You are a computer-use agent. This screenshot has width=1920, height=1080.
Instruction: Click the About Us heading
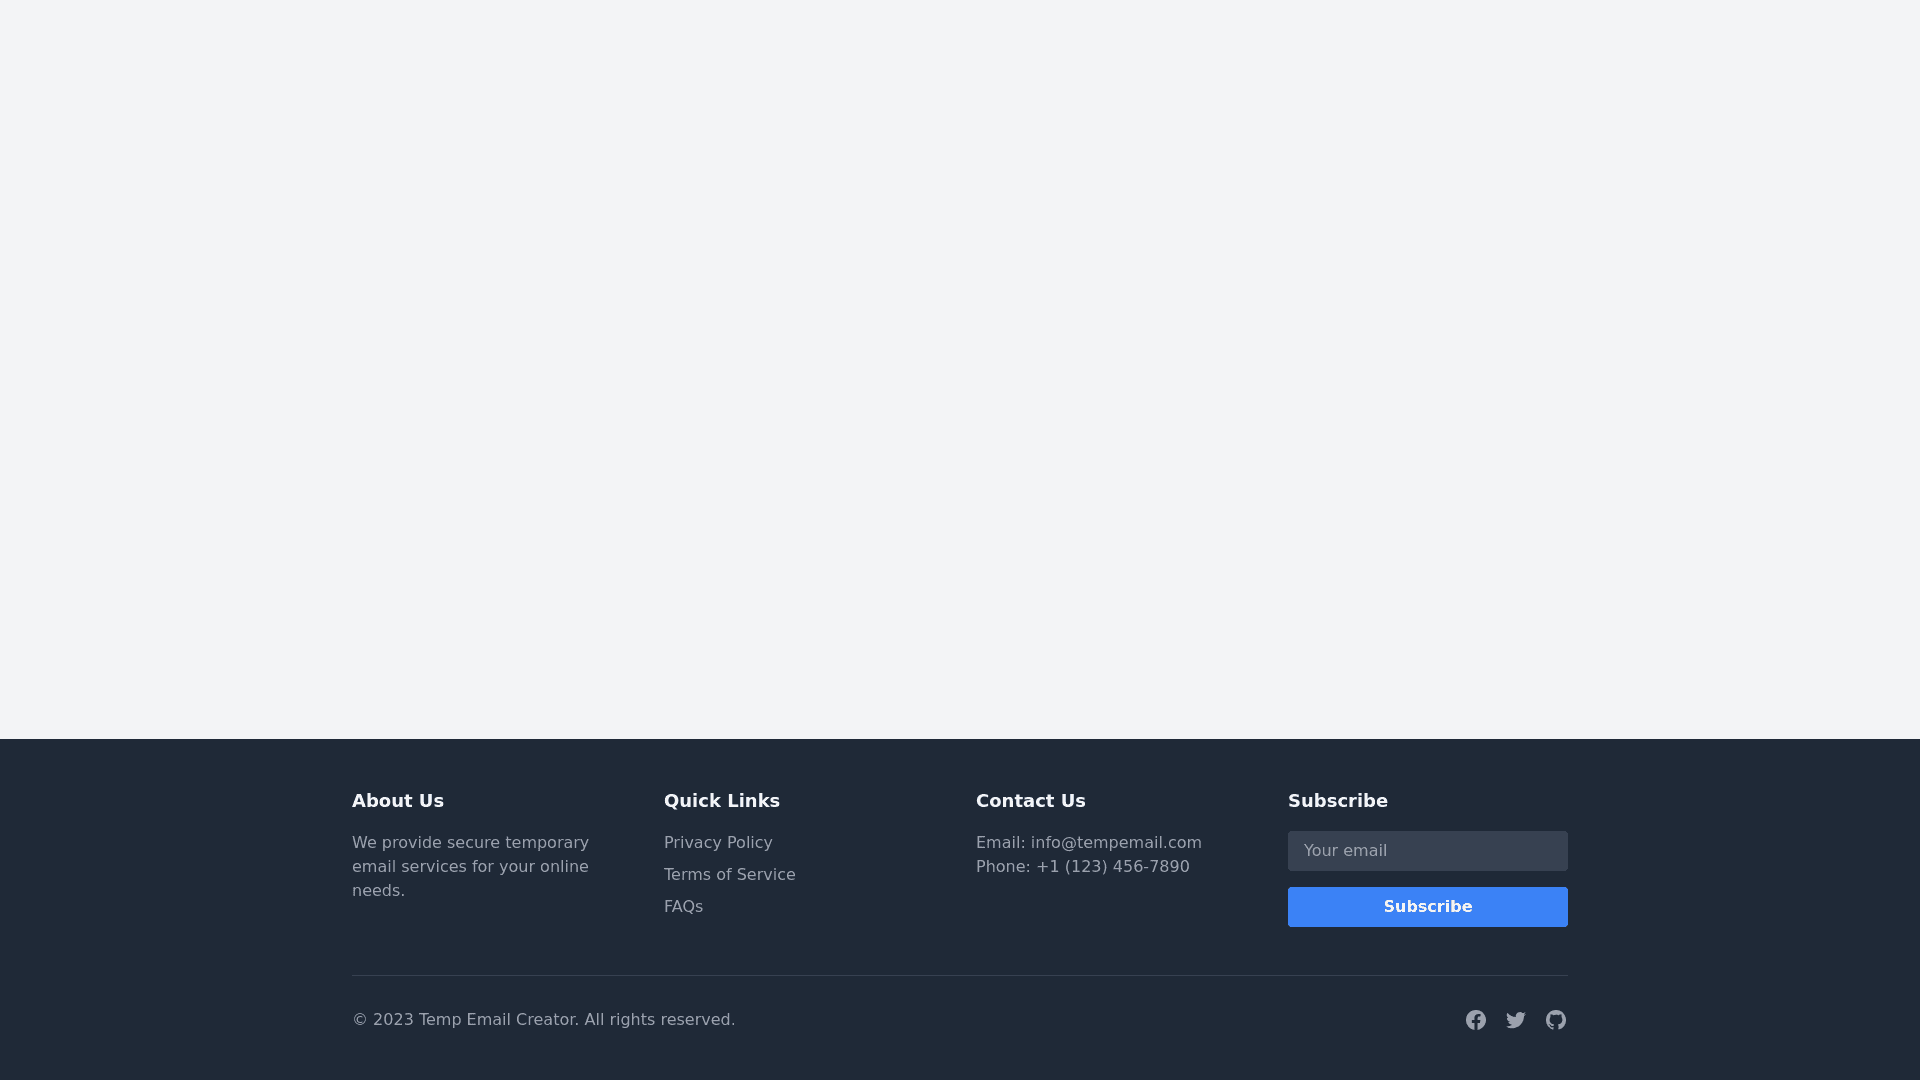pyautogui.click(x=398, y=801)
